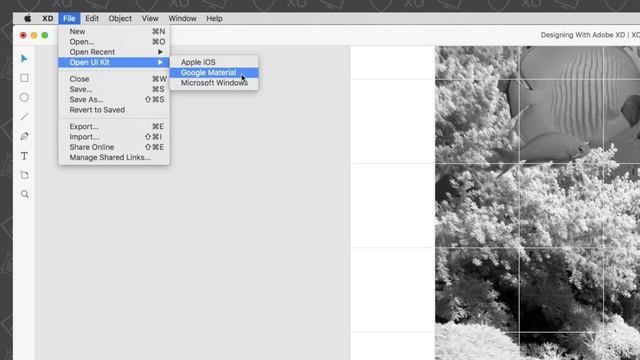Screen dimensions: 640x360
Task: Choose Save... from File menu
Action: (x=114, y=89)
